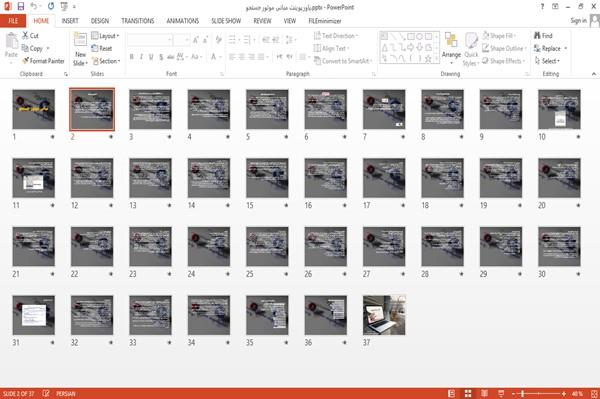Start Slide Show from status bar icon
This screenshot has height=399, width=600.
coord(501,393)
